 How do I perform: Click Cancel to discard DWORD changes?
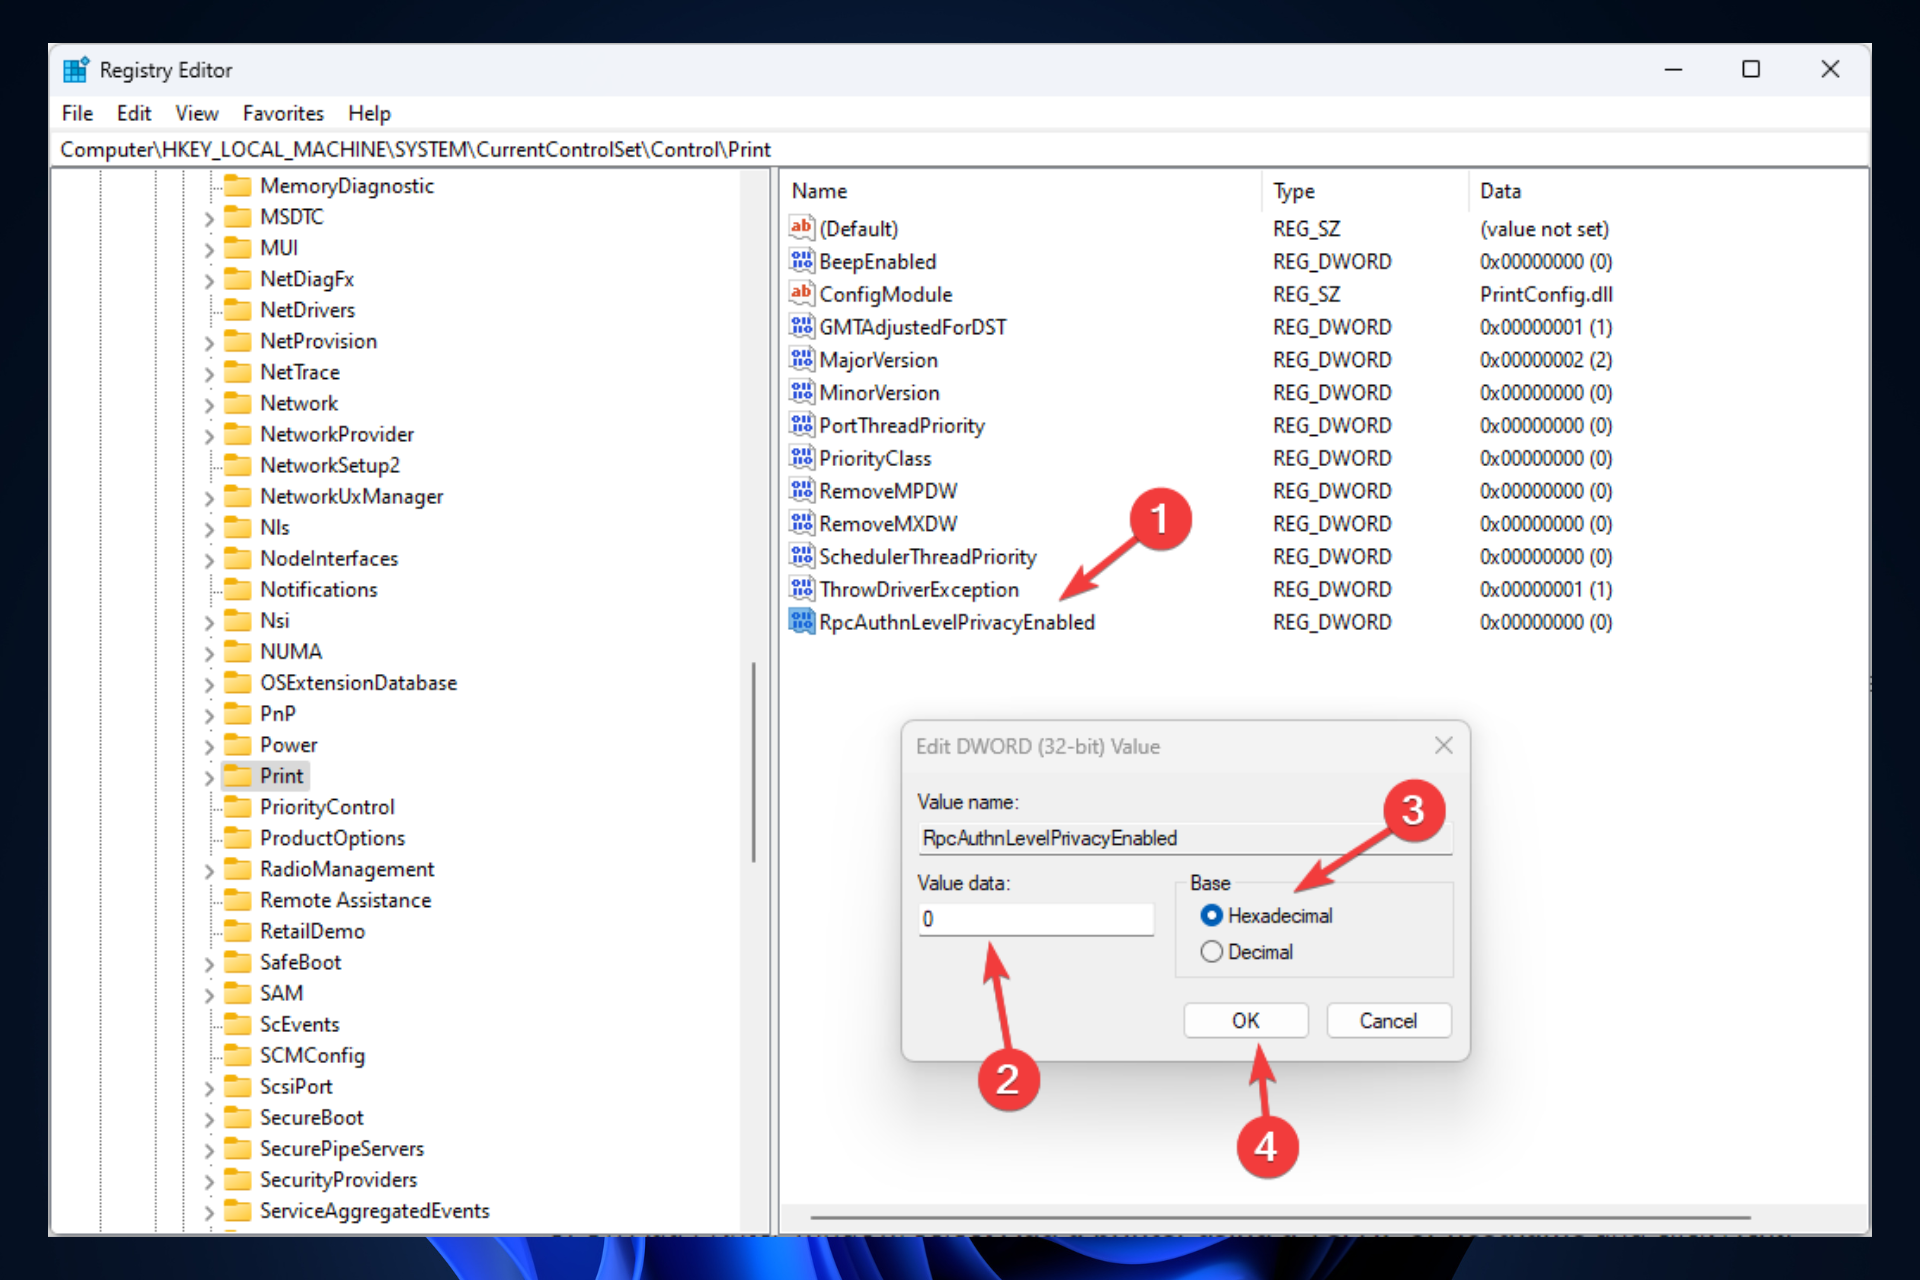1384,1020
